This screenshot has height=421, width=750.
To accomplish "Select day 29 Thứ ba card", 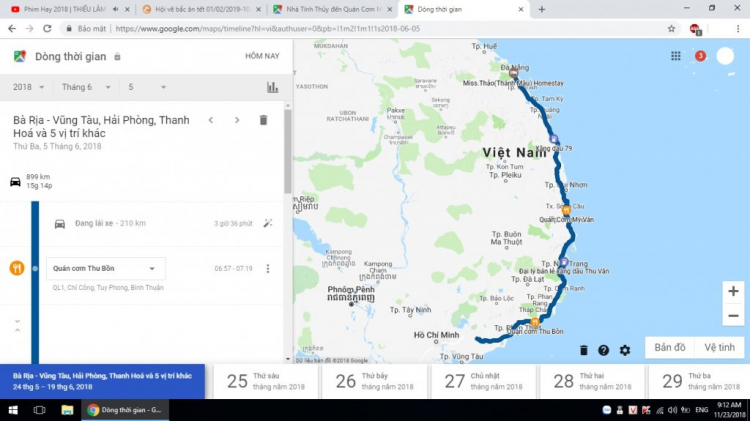I will [x=699, y=381].
